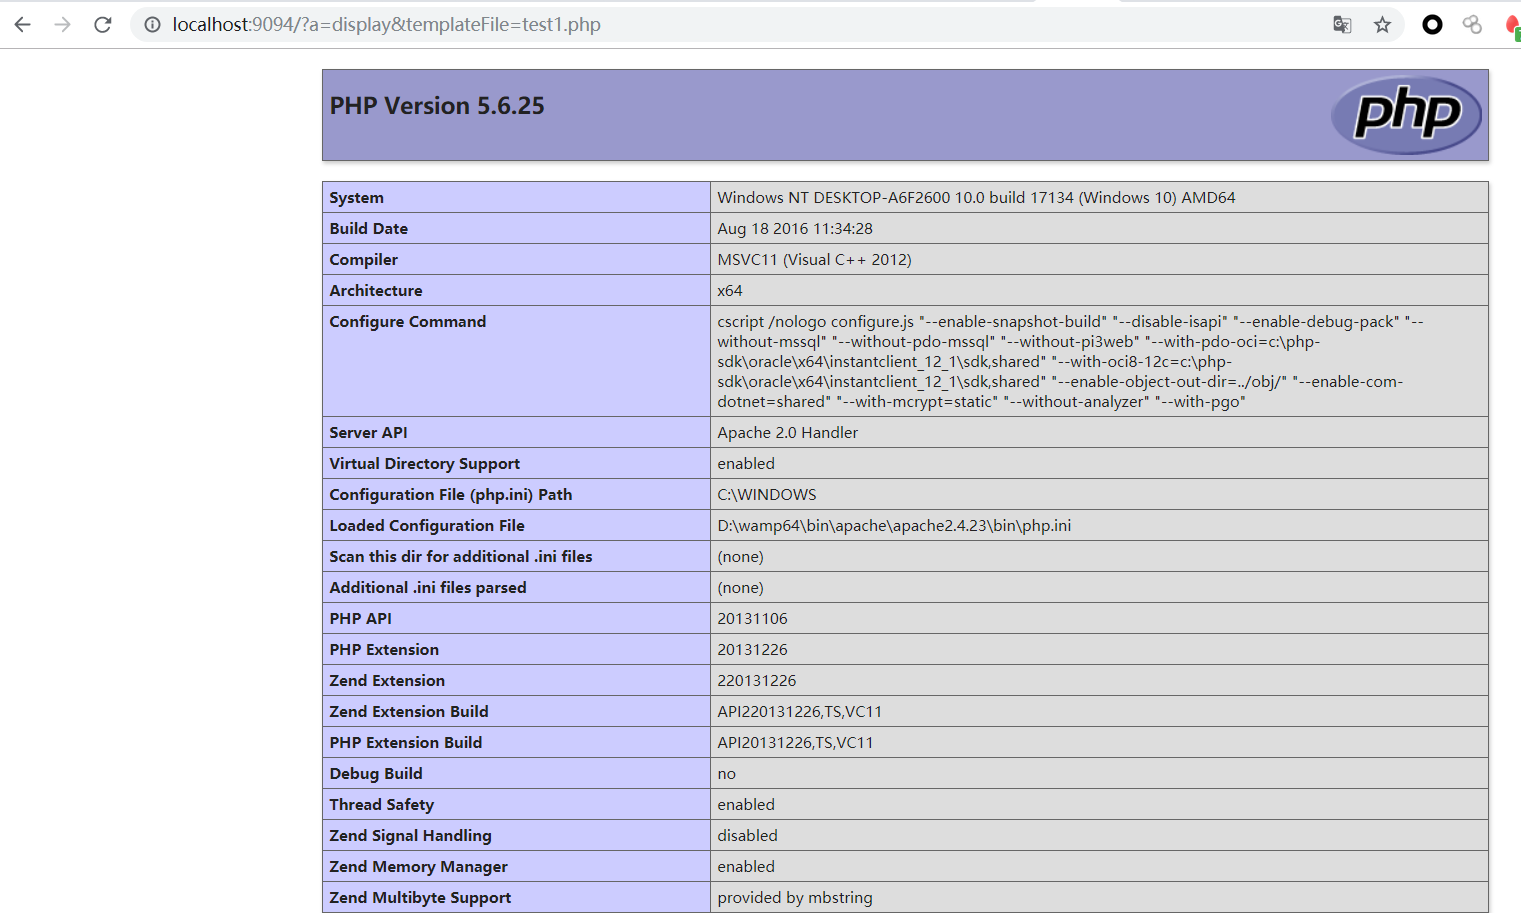The image size is (1521, 913).
Task: Go back using browser back arrow
Action: [x=22, y=25]
